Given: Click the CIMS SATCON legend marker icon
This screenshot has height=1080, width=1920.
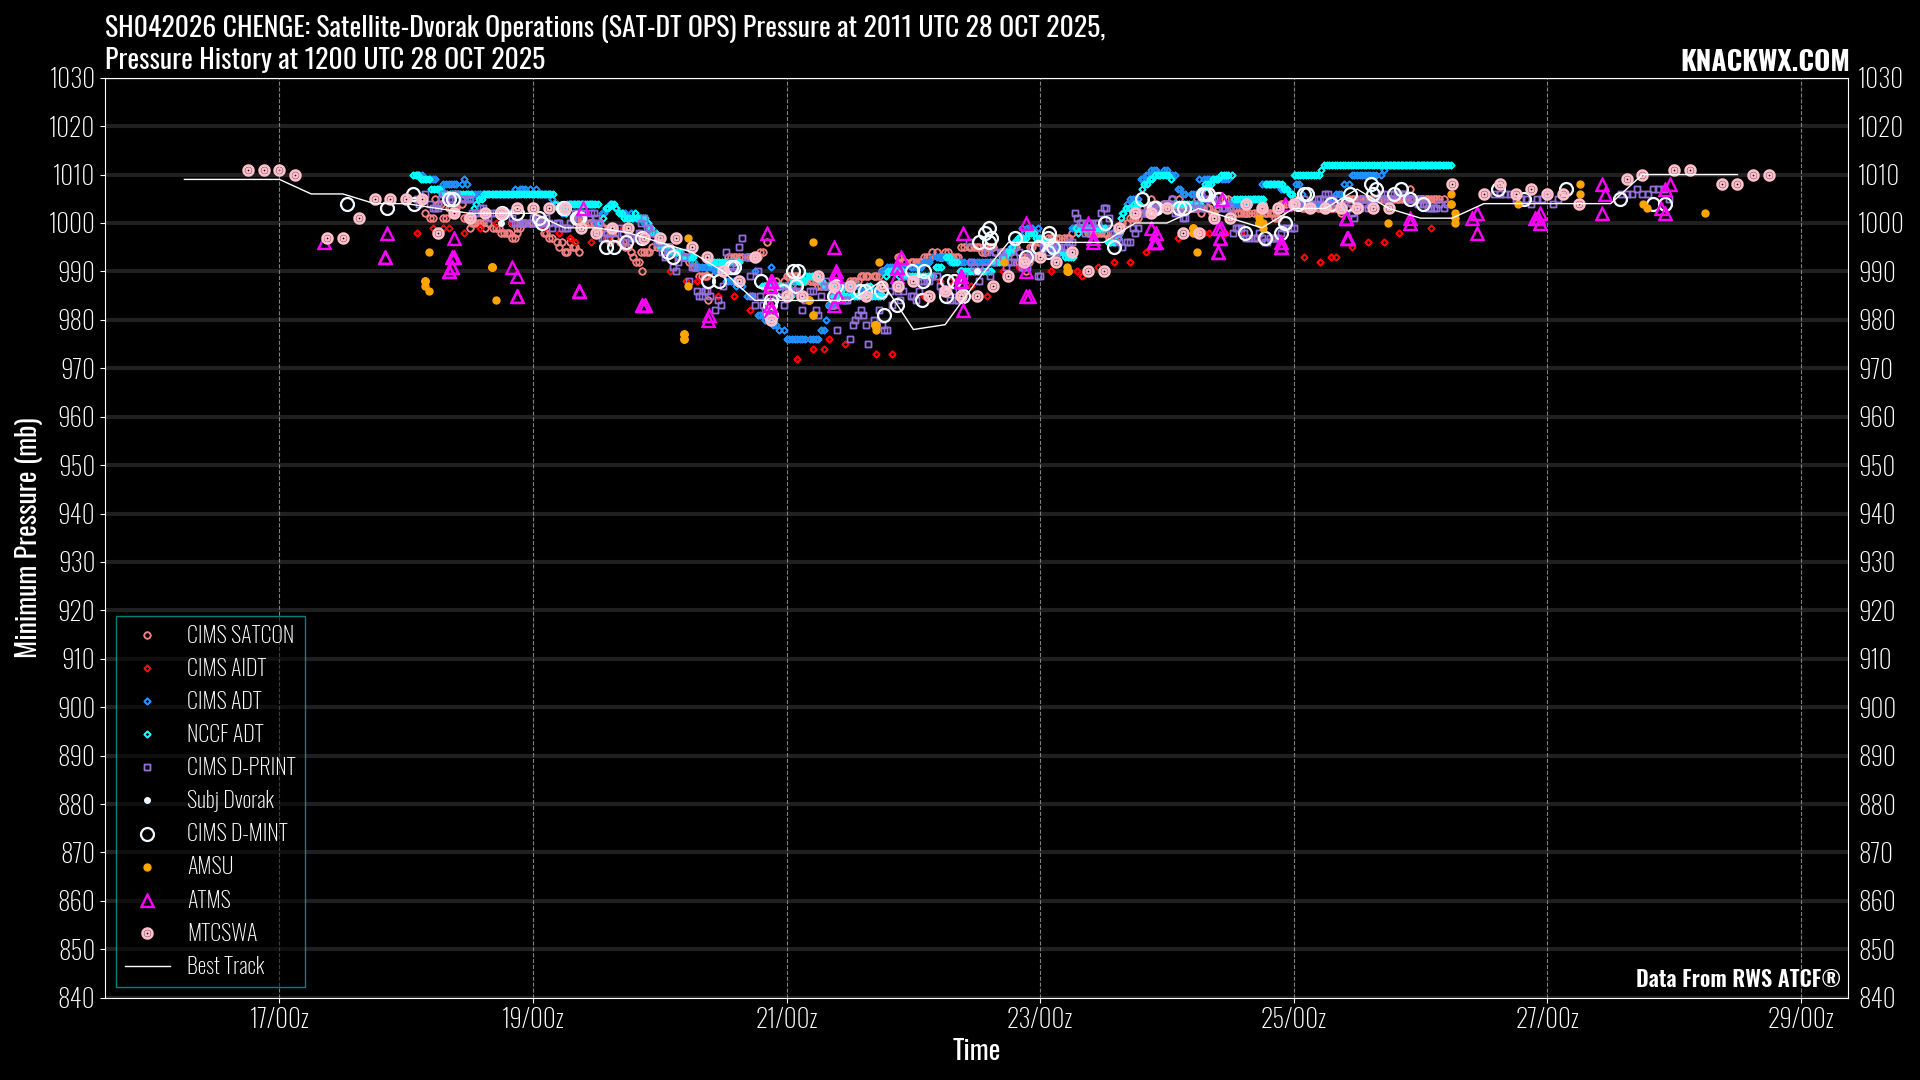Looking at the screenshot, I should [x=147, y=636].
